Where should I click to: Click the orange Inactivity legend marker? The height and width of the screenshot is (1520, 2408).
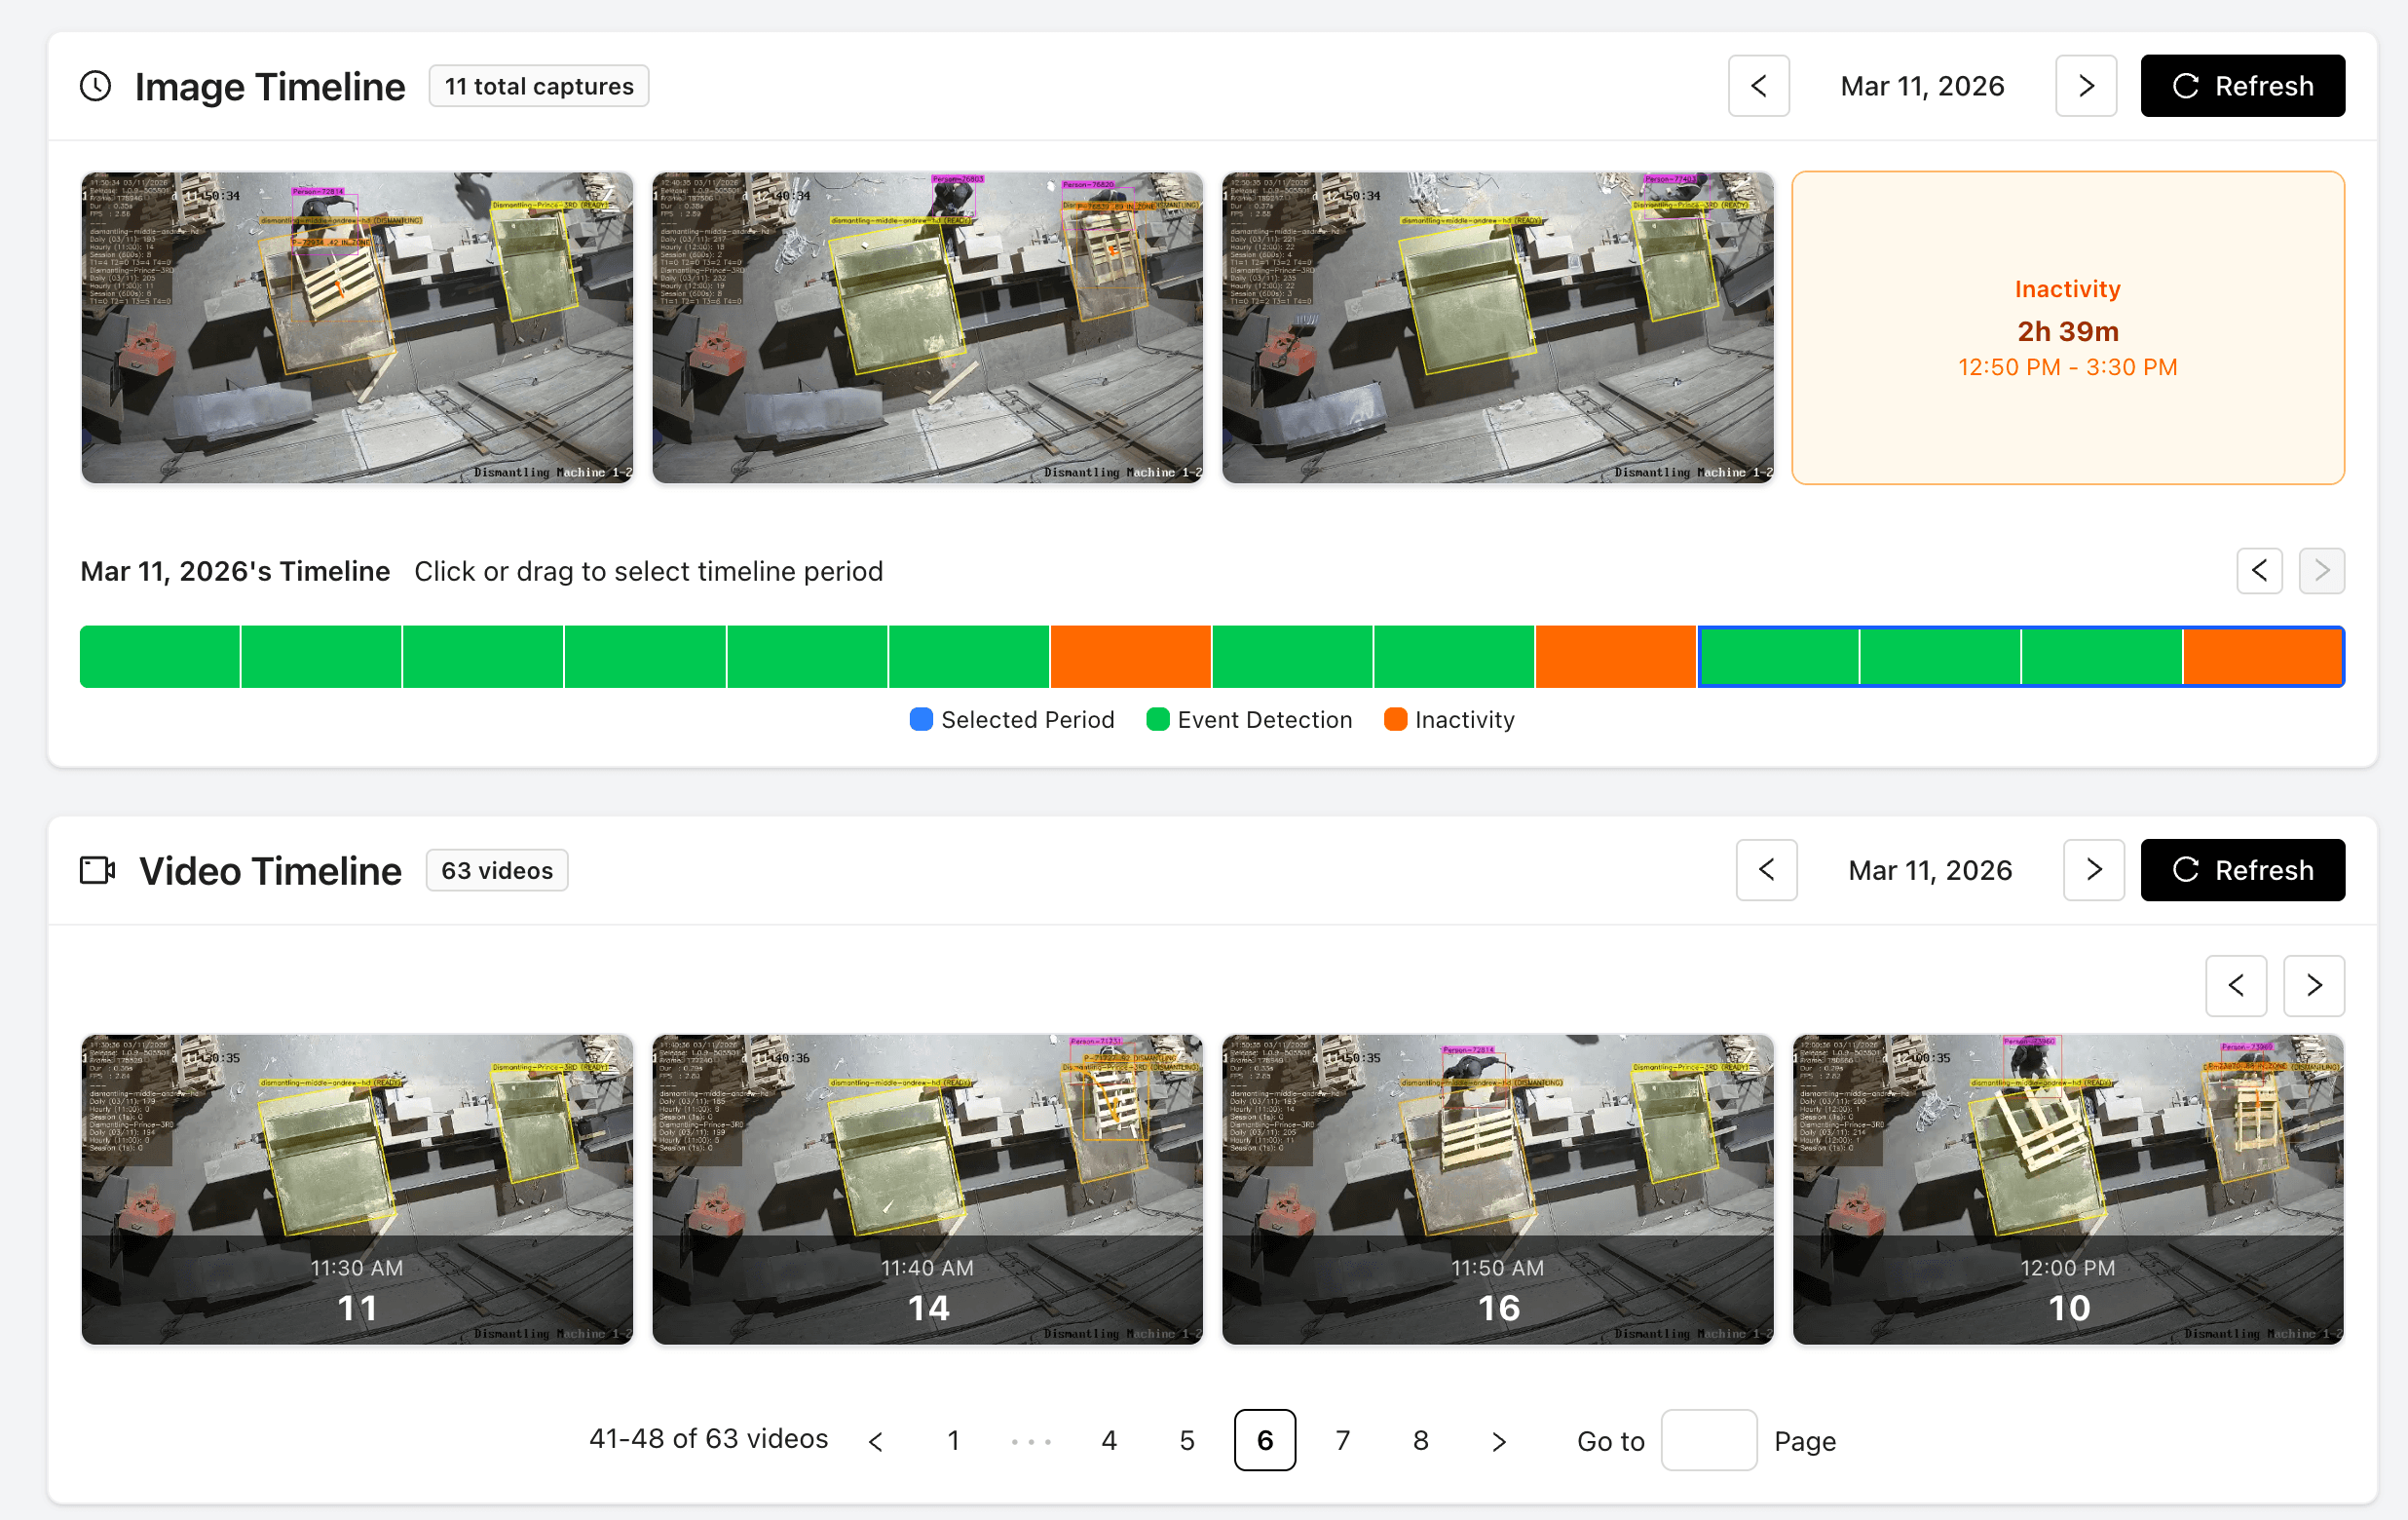1395,719
